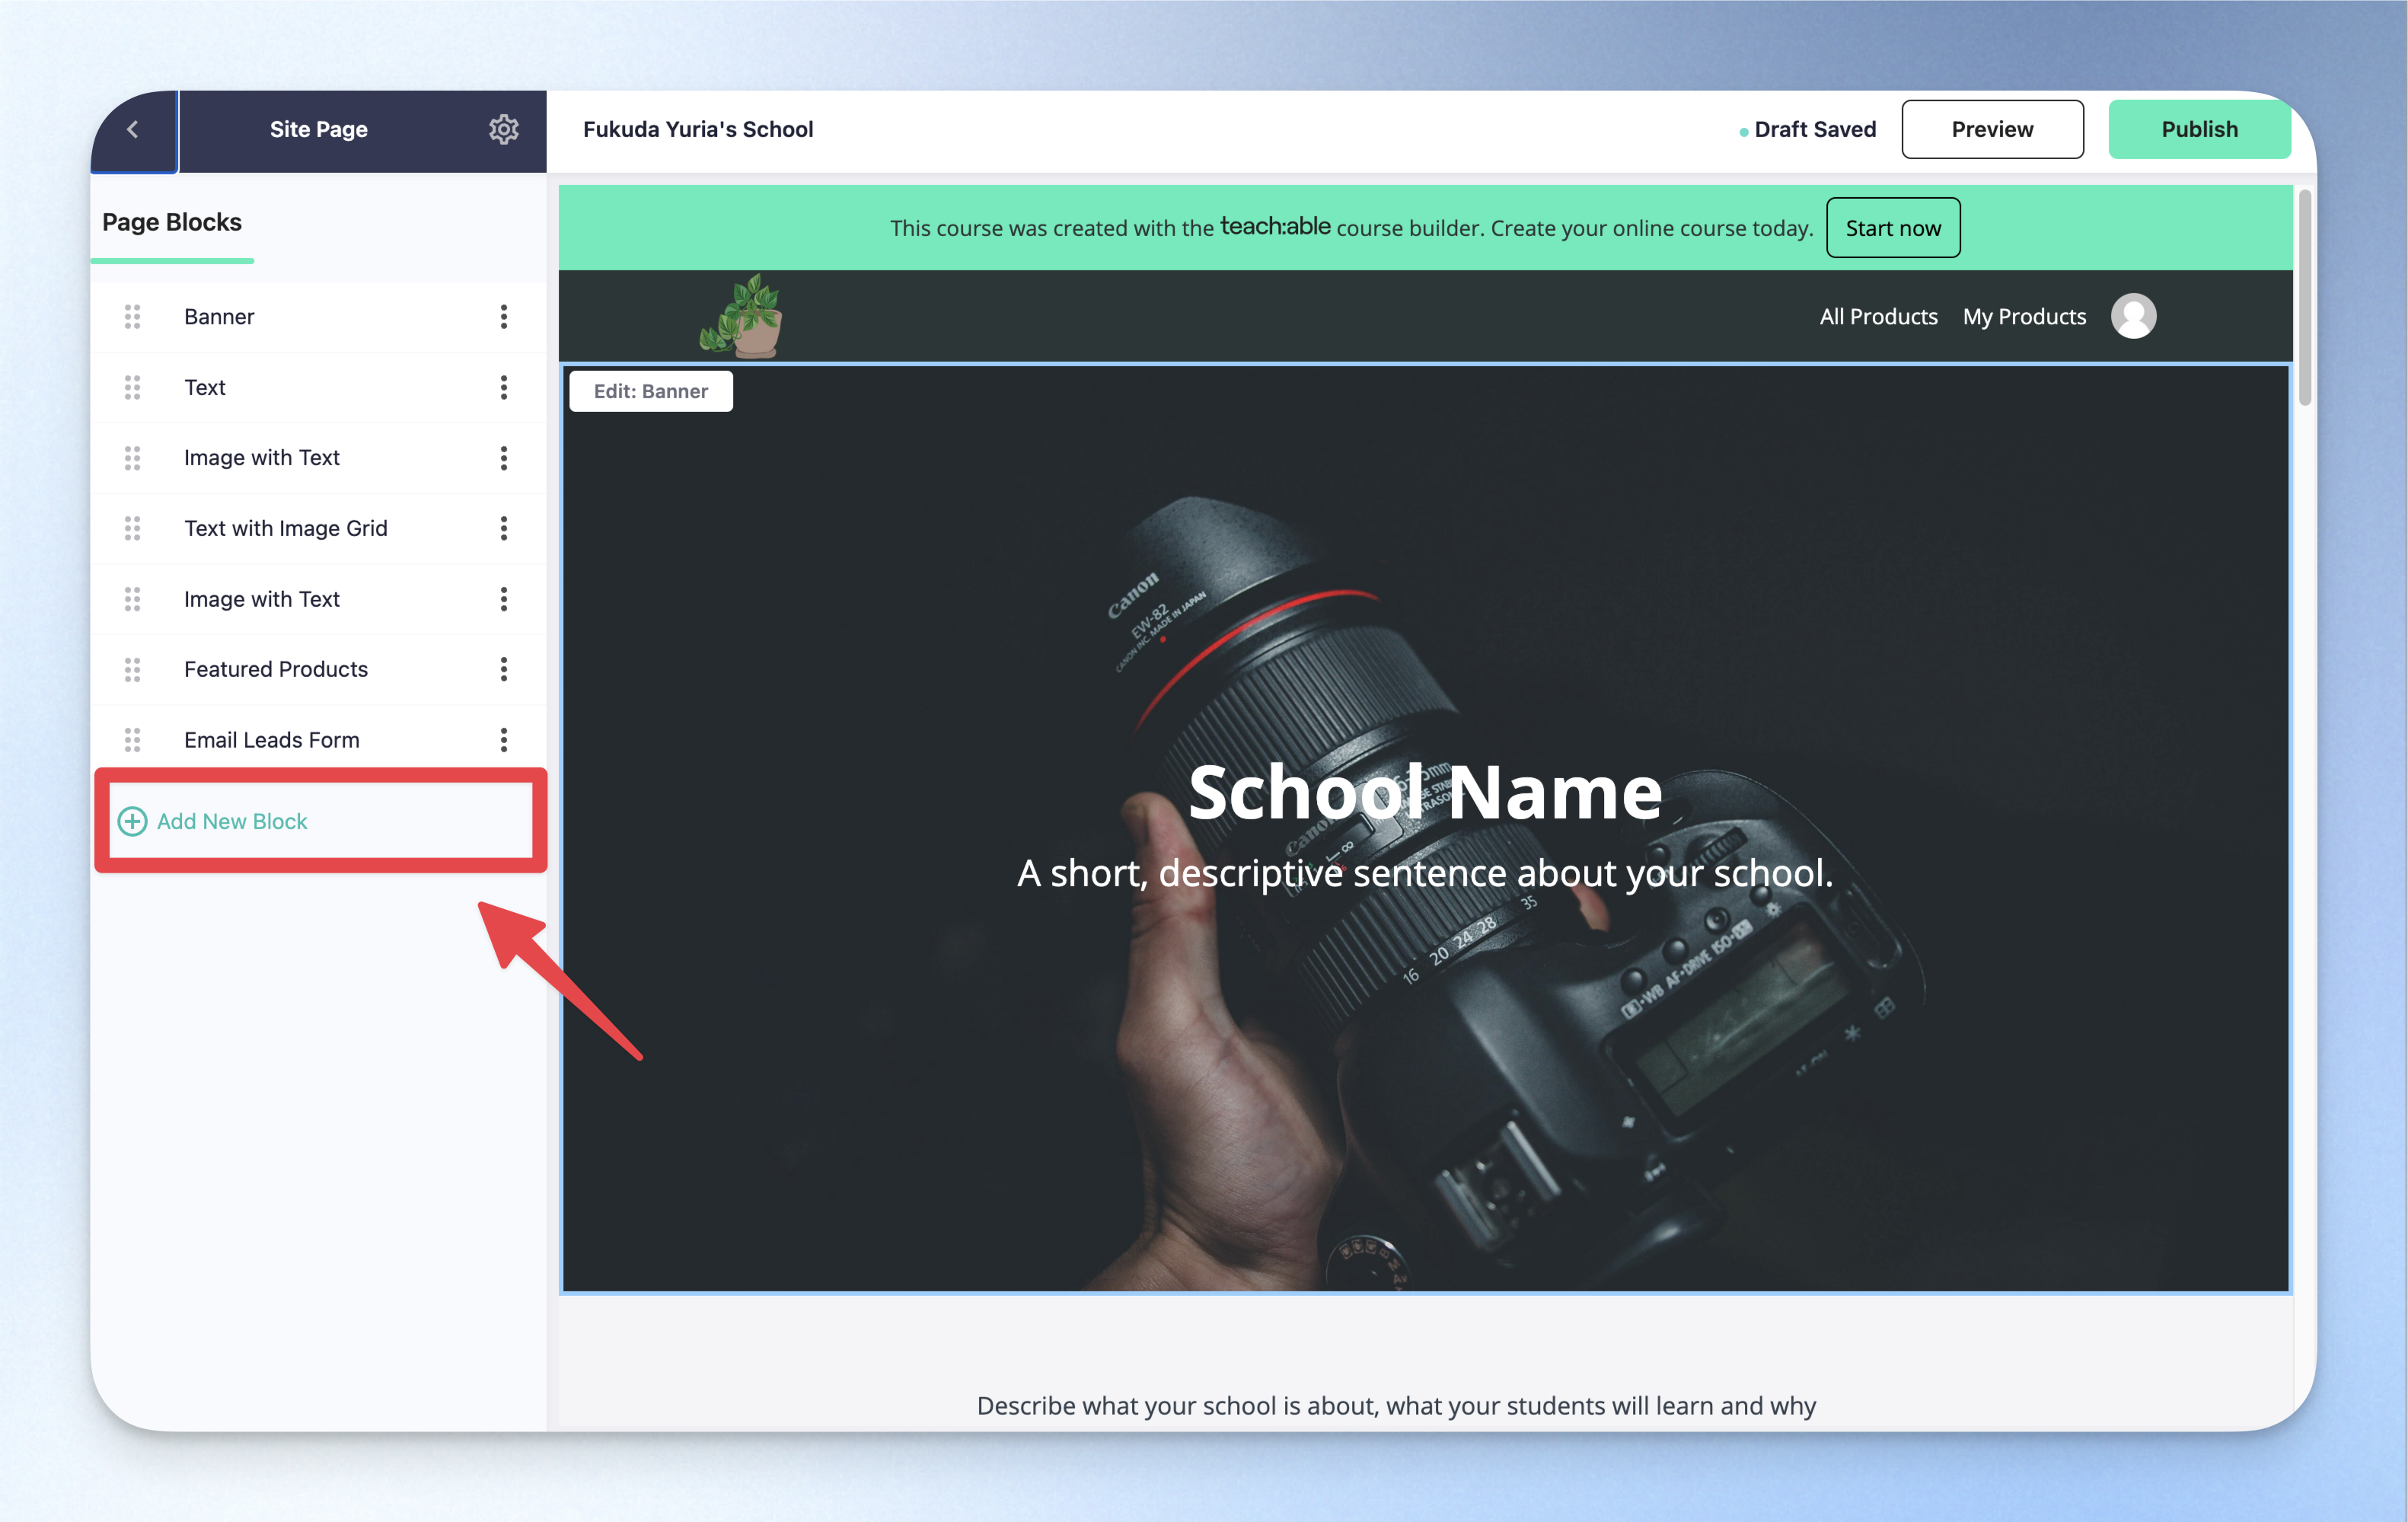2408x1522 pixels.
Task: Click the Featured Products drag handle icon
Action: click(132, 669)
